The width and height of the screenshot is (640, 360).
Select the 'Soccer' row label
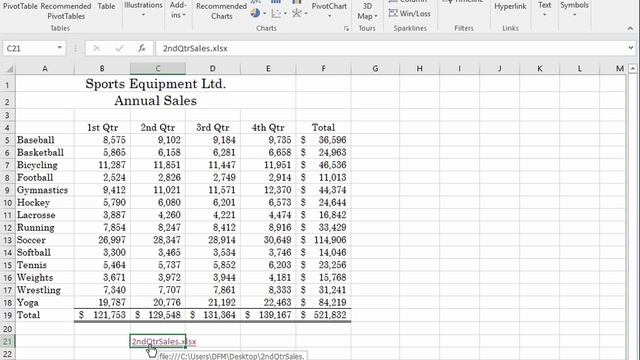pyautogui.click(x=45, y=240)
